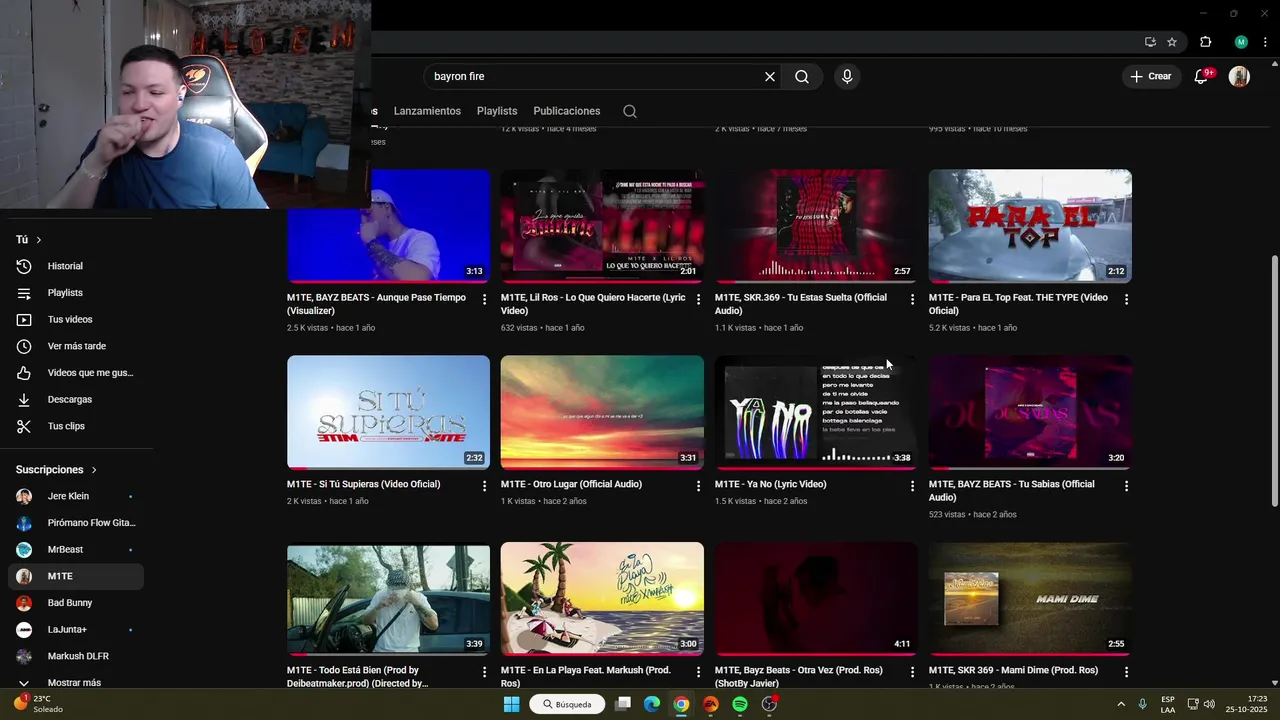Open the Windows Start menu
This screenshot has width=1280, height=720.
tap(511, 704)
